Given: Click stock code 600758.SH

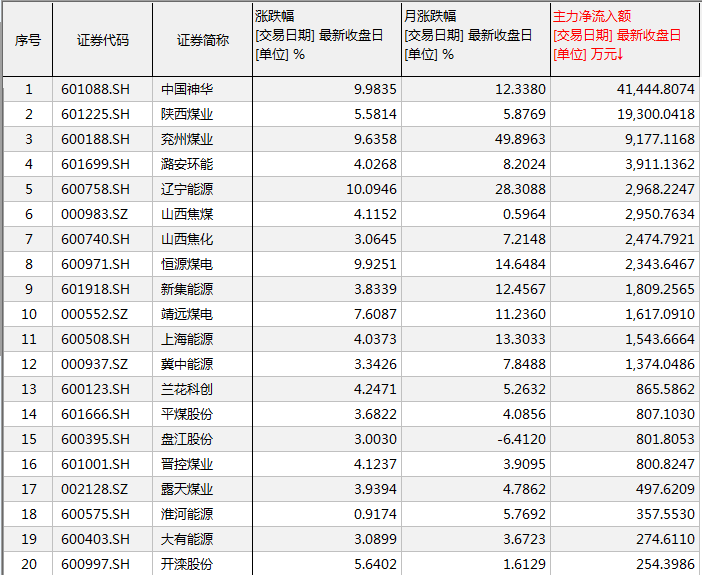Looking at the screenshot, I should click(x=95, y=189).
